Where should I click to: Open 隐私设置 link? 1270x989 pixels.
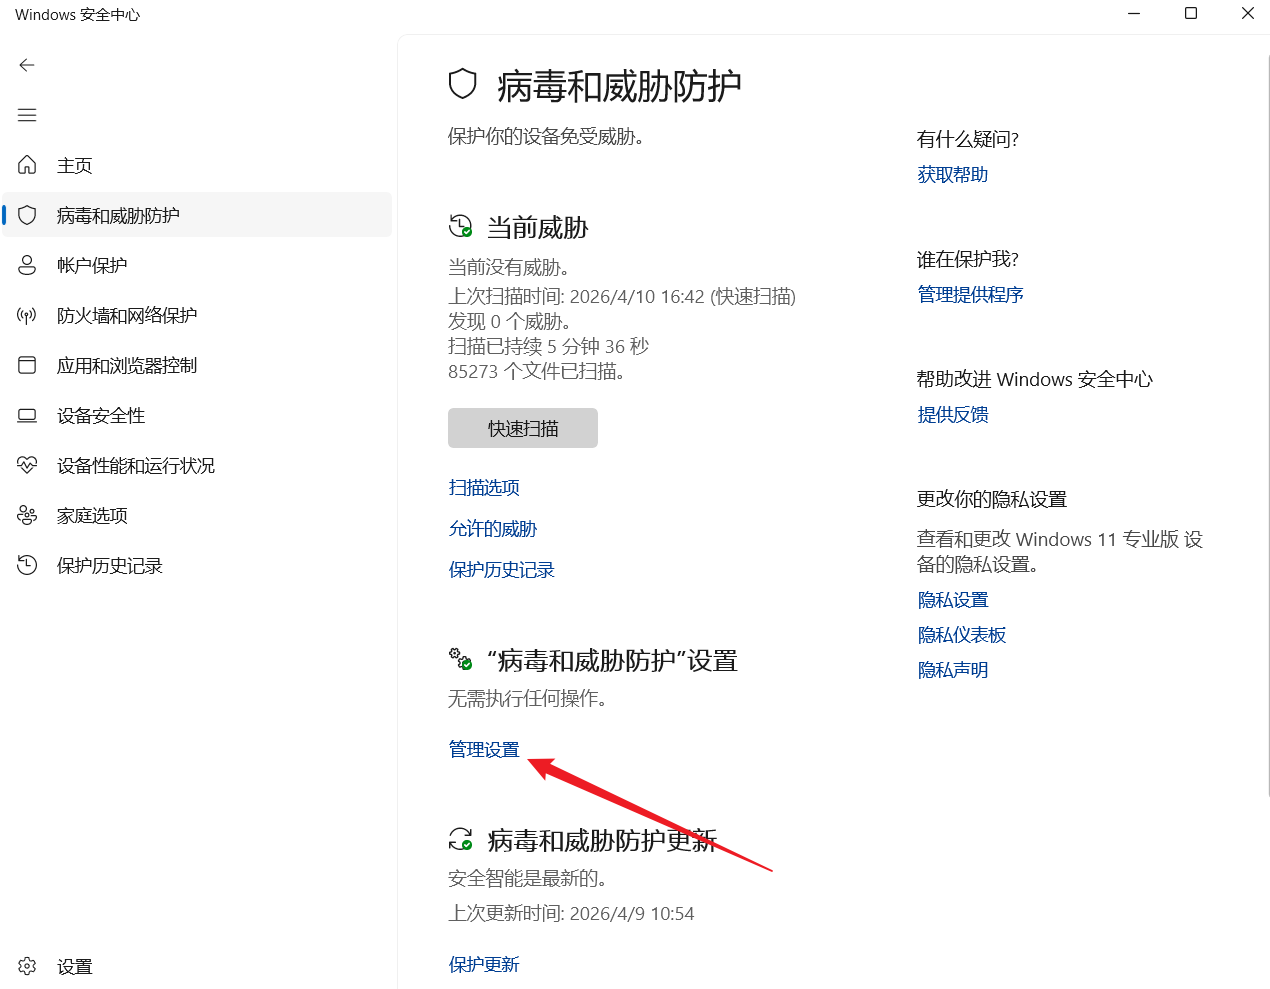pos(953,599)
